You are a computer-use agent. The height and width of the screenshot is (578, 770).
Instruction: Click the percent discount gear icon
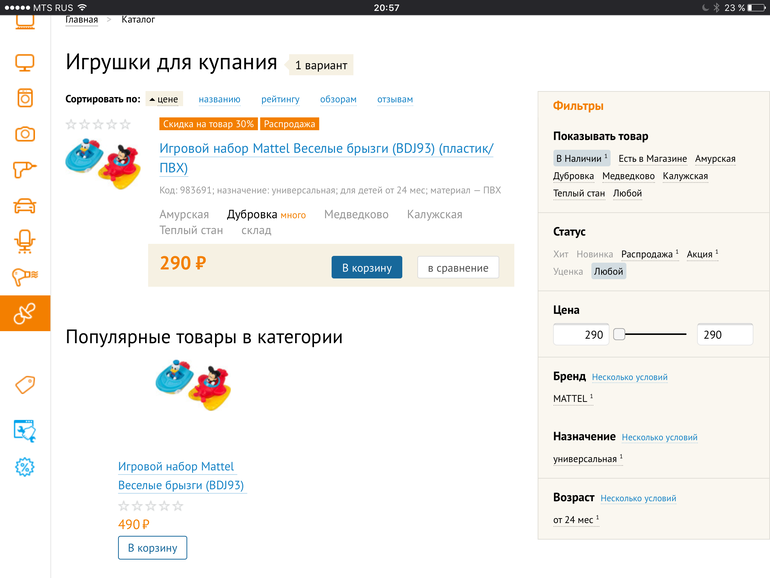[x=25, y=466]
